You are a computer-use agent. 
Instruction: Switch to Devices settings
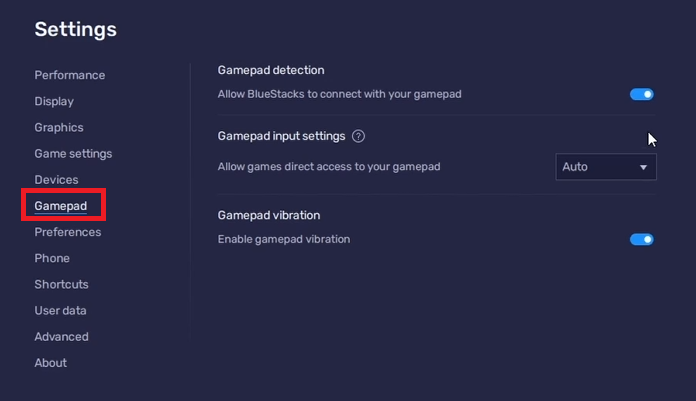pyautogui.click(x=56, y=180)
